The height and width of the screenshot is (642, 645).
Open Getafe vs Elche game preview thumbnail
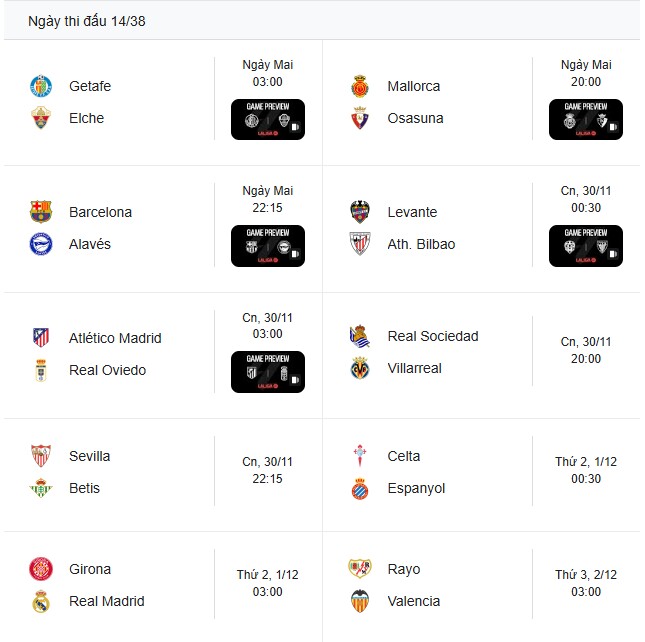267,119
